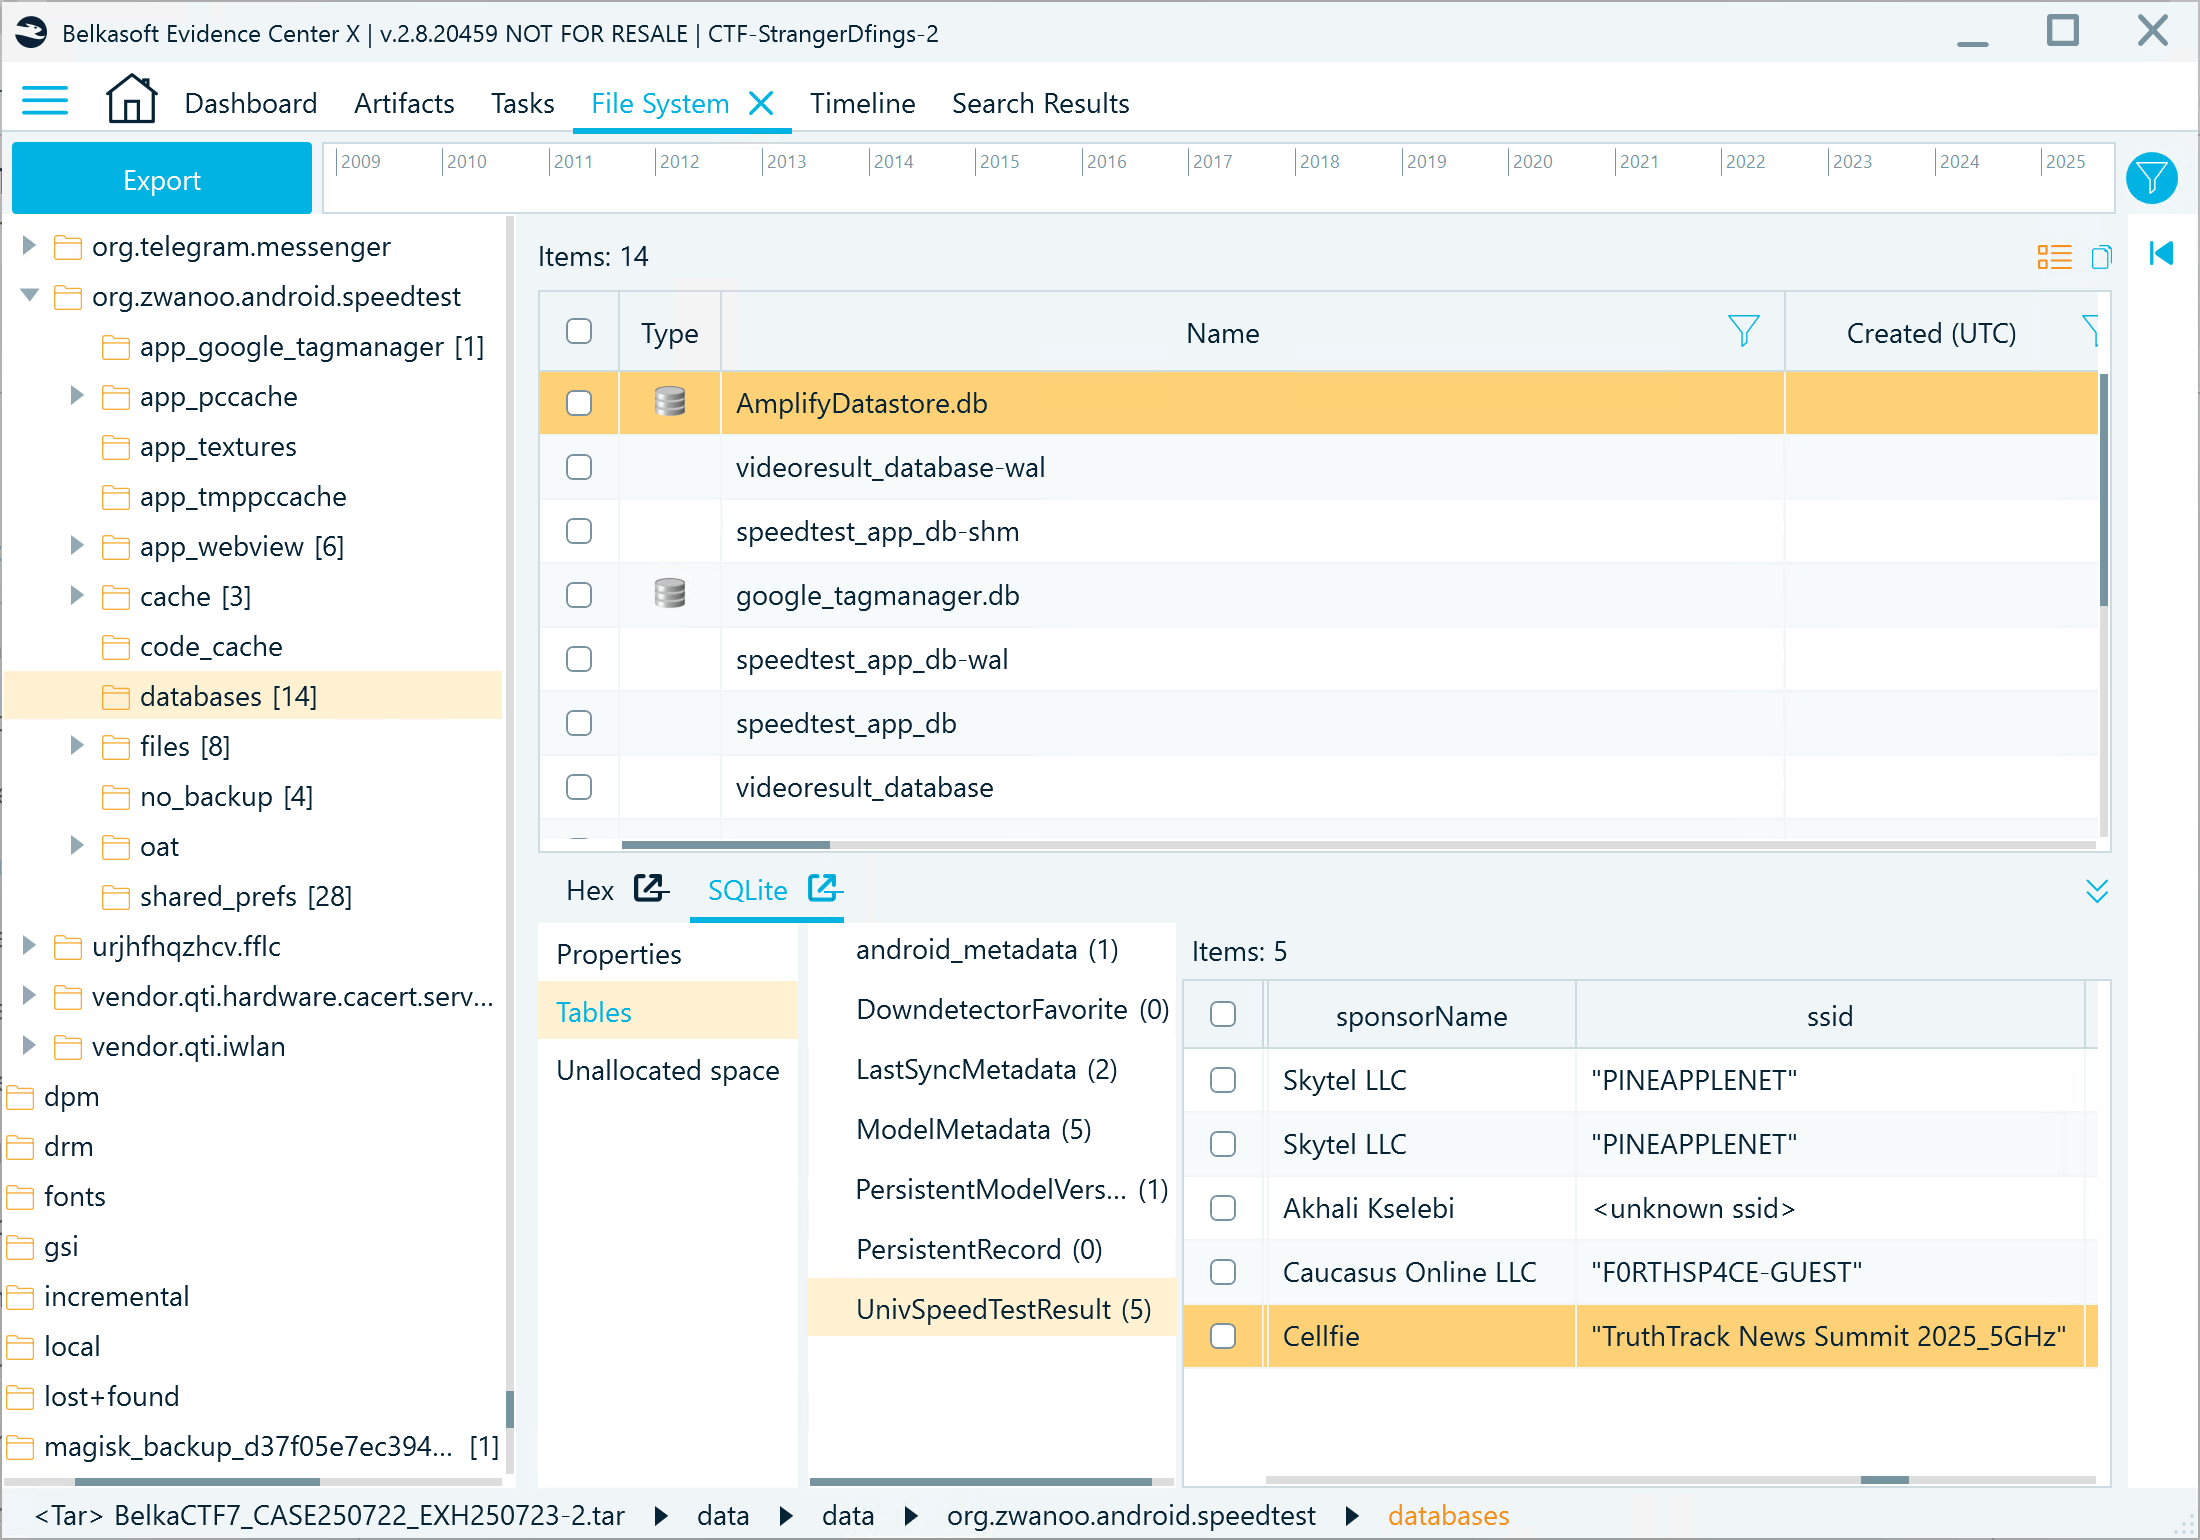Viewport: 2200px width, 1540px height.
Task: Click the folder tree horizontal scrollbar
Action: (197, 1483)
